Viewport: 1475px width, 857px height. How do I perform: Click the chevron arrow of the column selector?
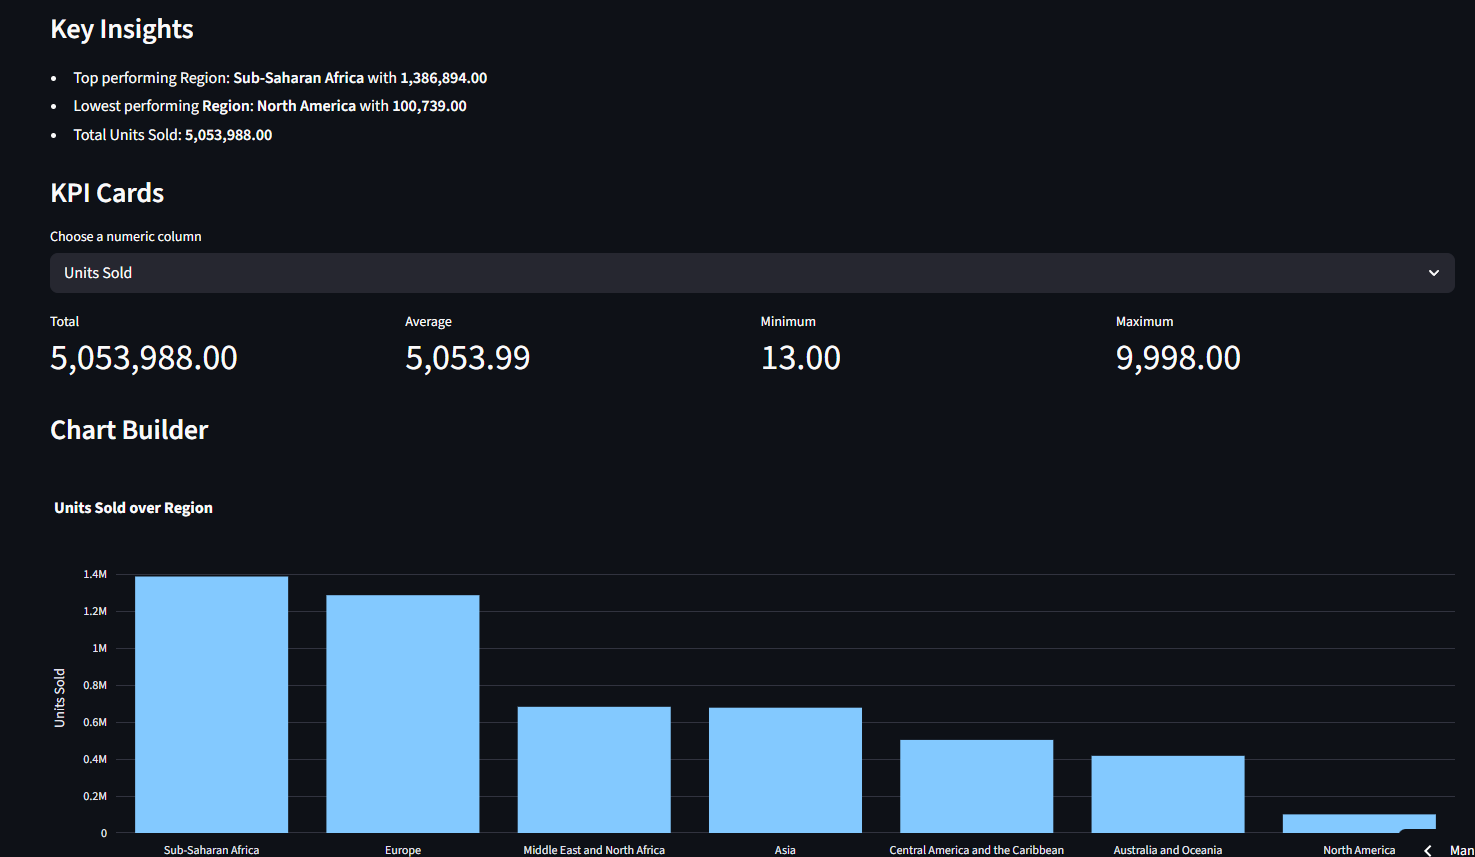tap(1434, 273)
